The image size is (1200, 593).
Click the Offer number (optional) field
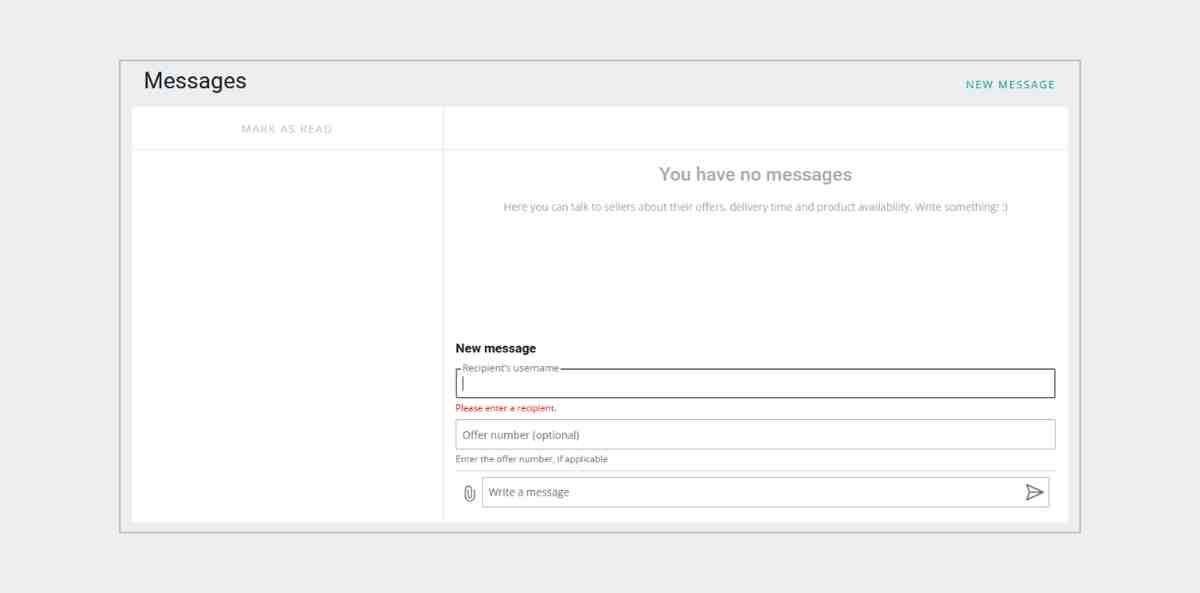click(755, 435)
